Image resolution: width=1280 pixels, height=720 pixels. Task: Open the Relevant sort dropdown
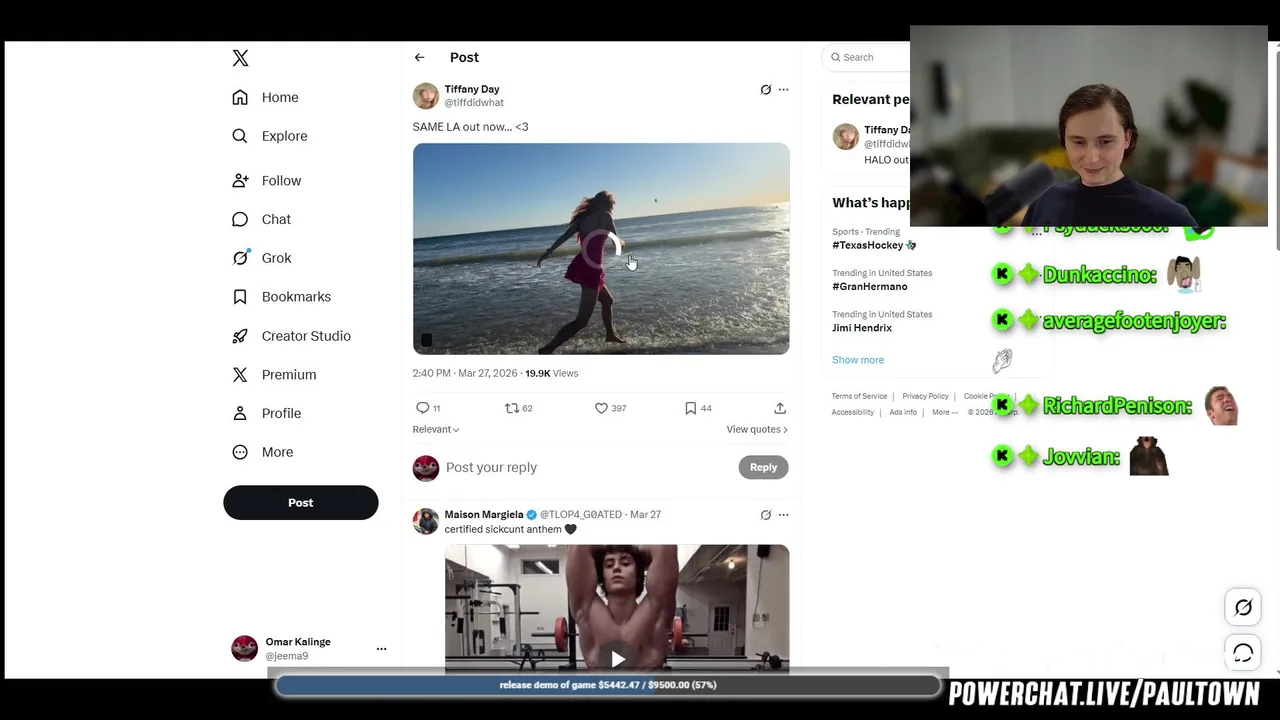click(x=436, y=429)
